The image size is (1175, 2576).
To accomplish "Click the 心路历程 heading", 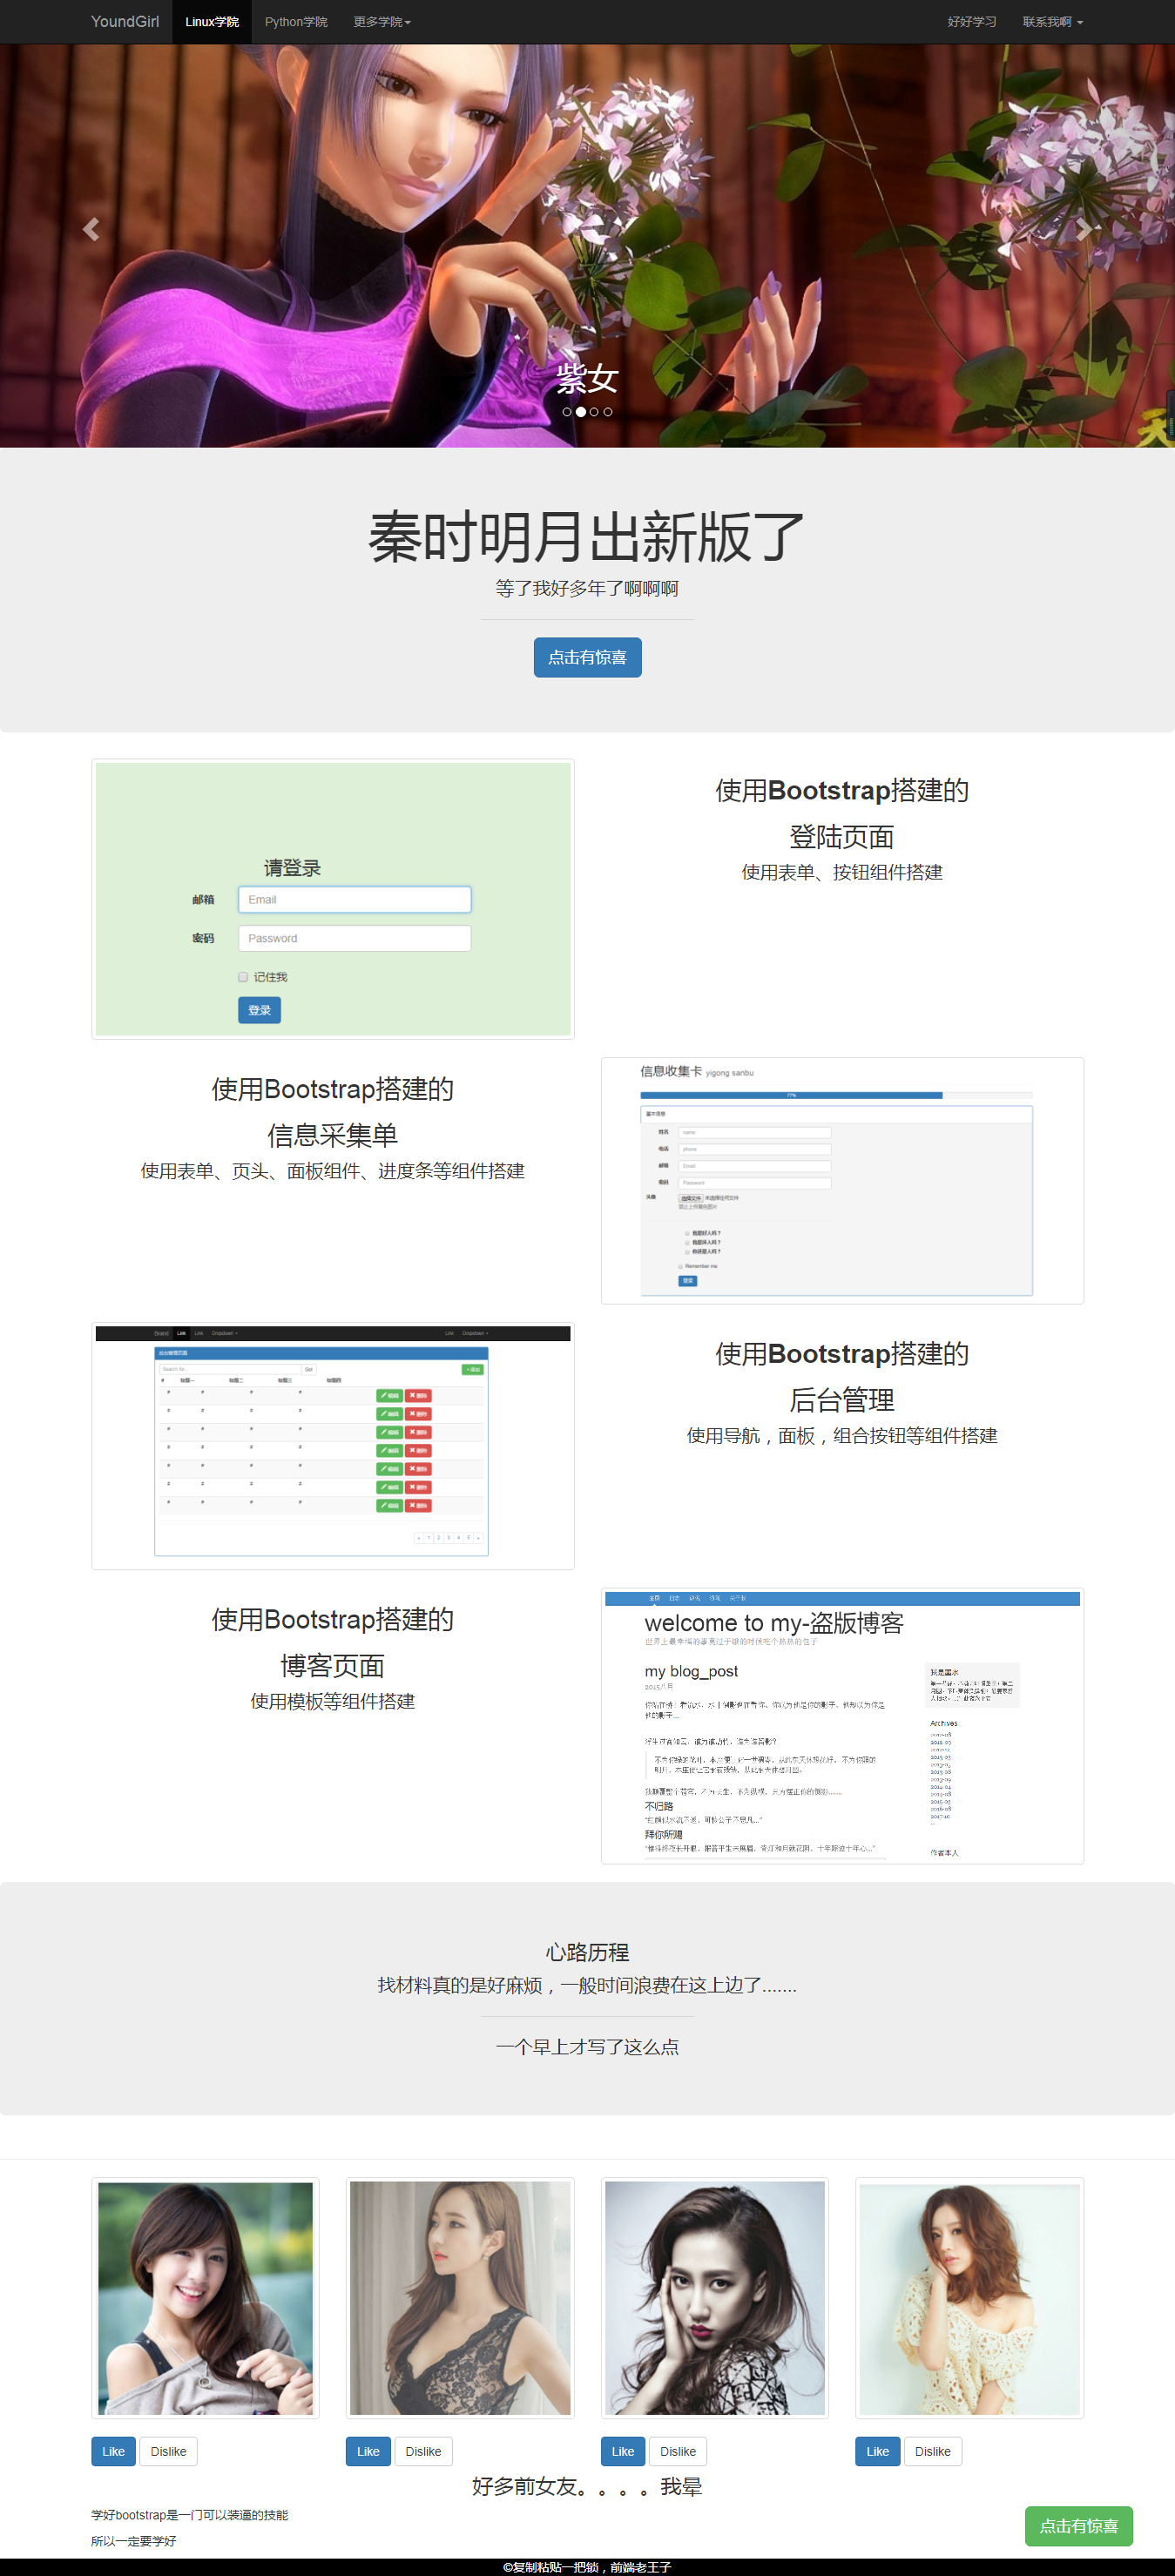I will 587,1952.
